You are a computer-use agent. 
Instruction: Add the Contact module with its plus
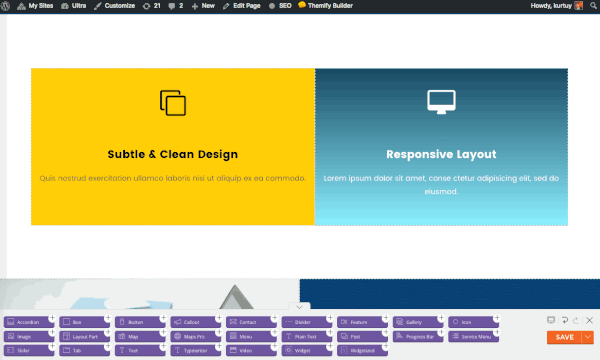click(x=274, y=318)
